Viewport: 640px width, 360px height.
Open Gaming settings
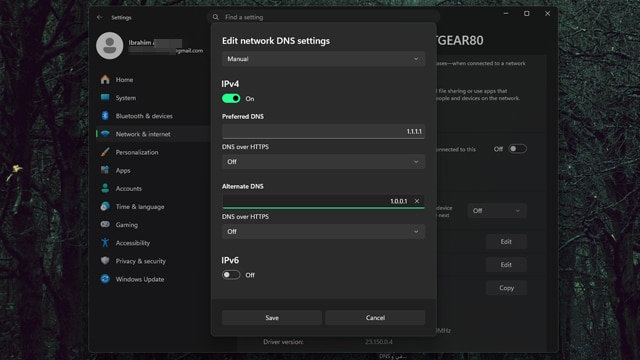point(127,224)
